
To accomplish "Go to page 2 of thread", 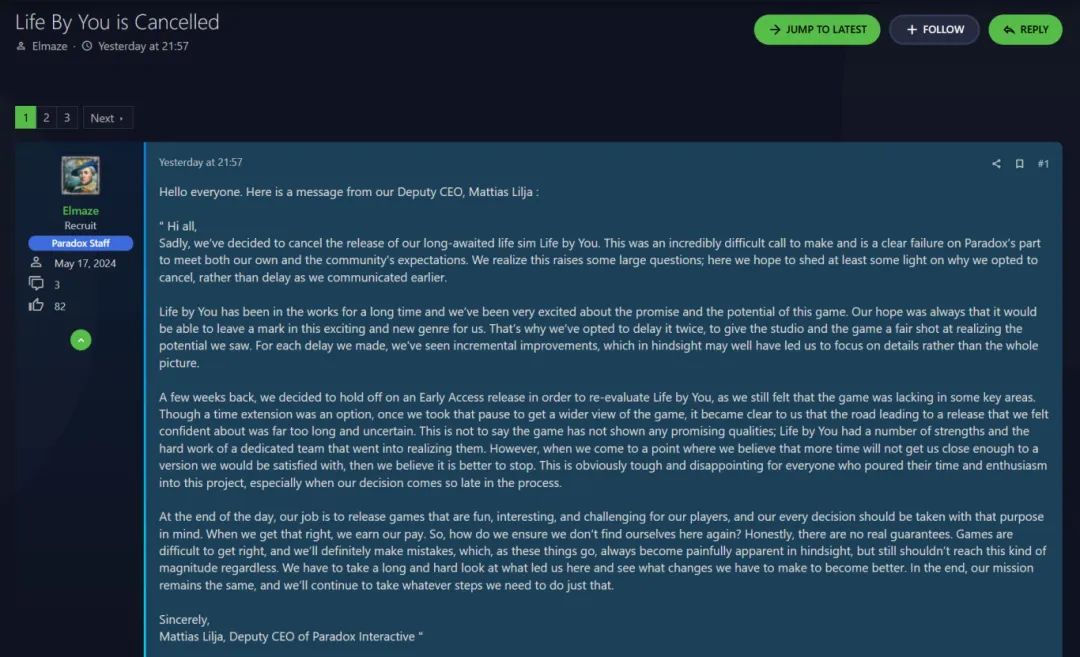I will [46, 118].
